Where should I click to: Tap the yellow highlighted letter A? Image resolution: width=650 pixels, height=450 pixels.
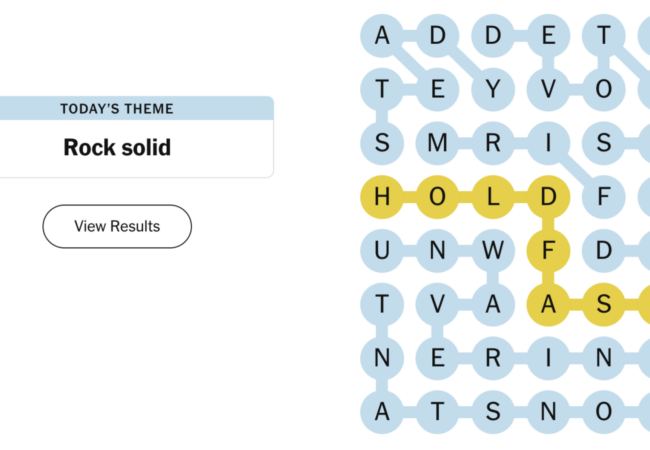tap(548, 305)
